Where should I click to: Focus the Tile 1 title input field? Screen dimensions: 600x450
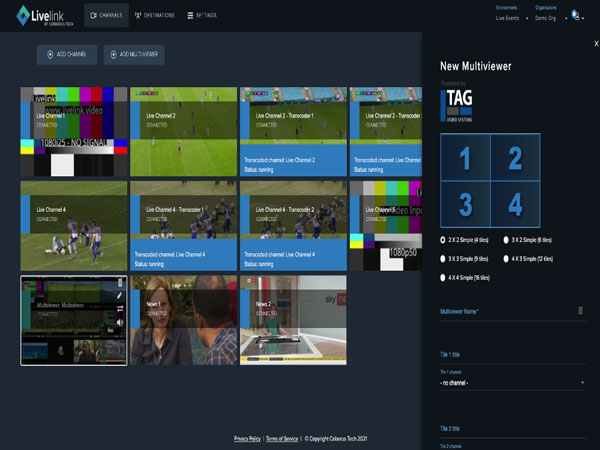(x=513, y=355)
